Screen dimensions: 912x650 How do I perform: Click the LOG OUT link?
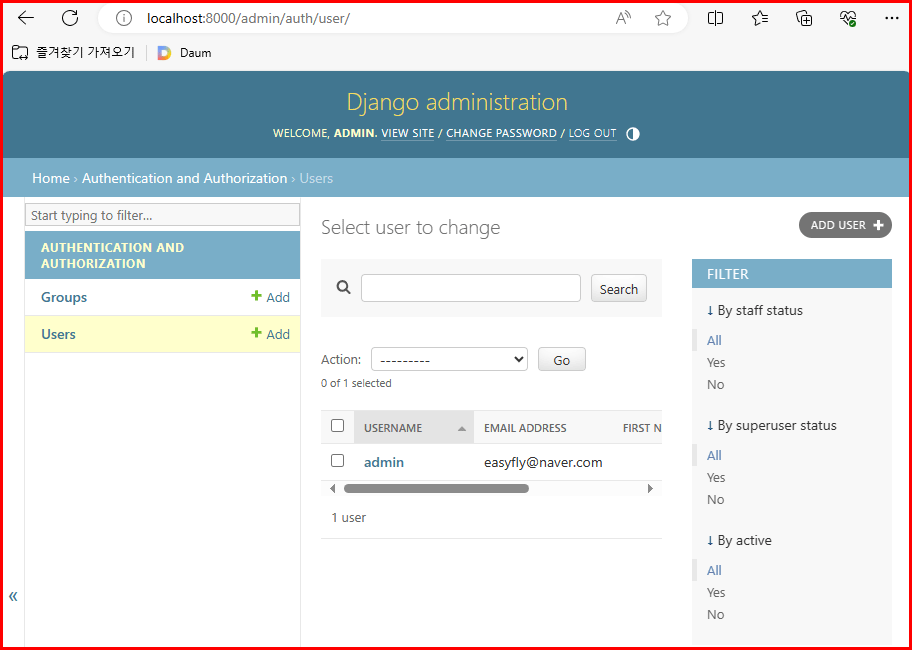click(x=593, y=133)
